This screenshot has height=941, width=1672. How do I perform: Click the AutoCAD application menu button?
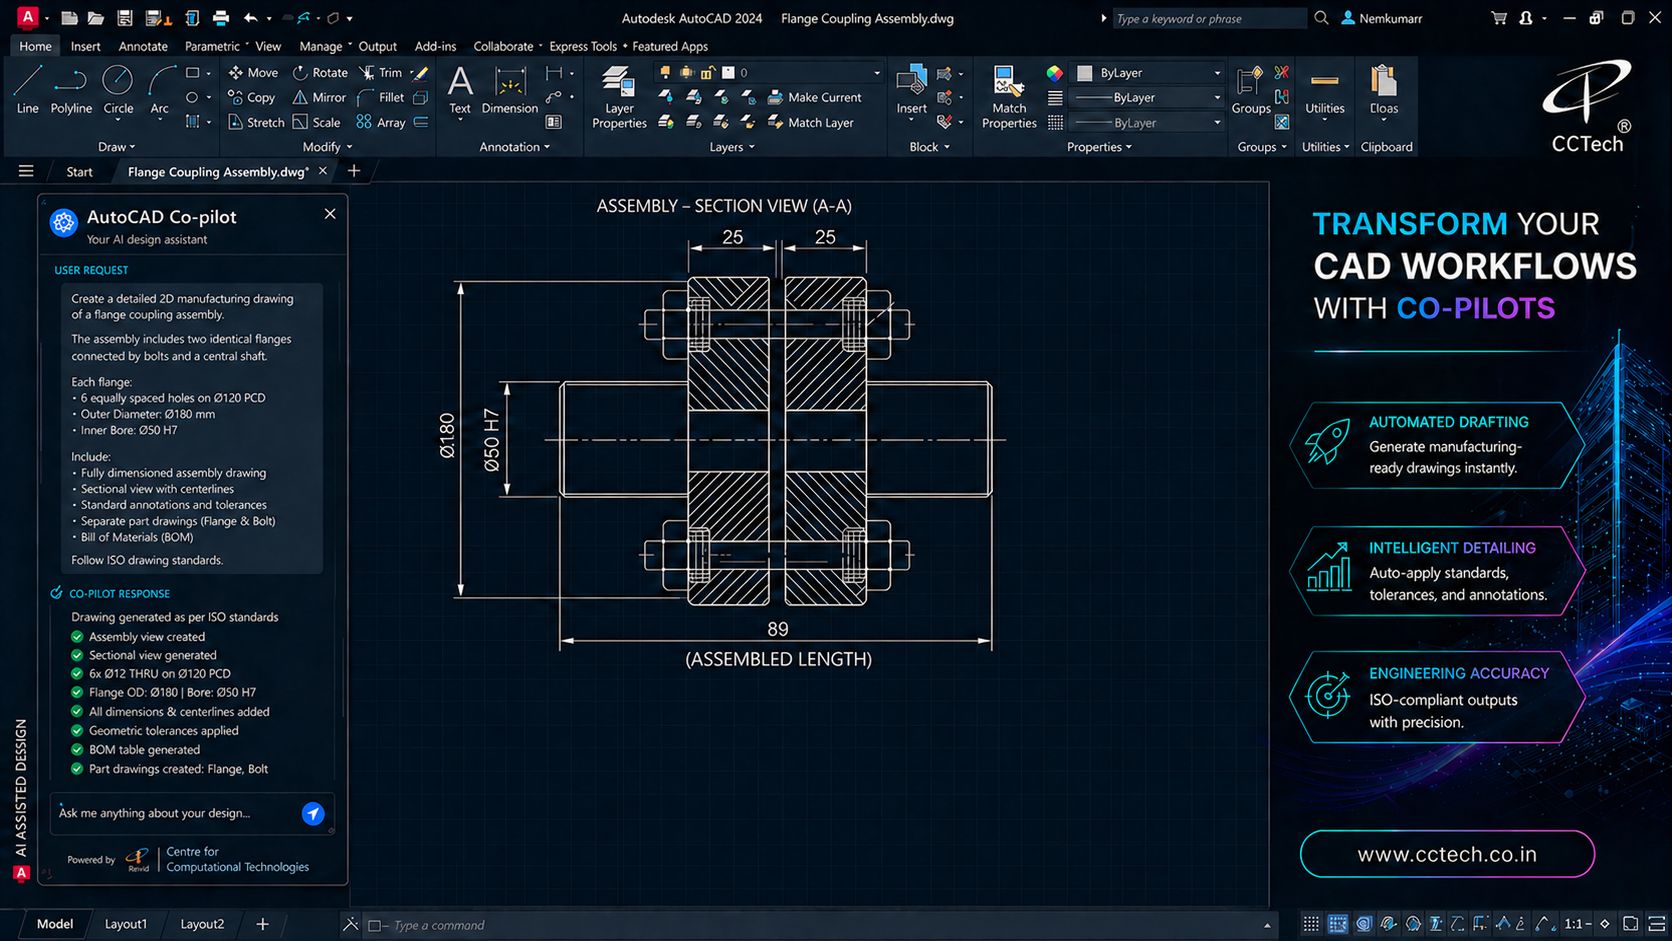pyautogui.click(x=28, y=17)
